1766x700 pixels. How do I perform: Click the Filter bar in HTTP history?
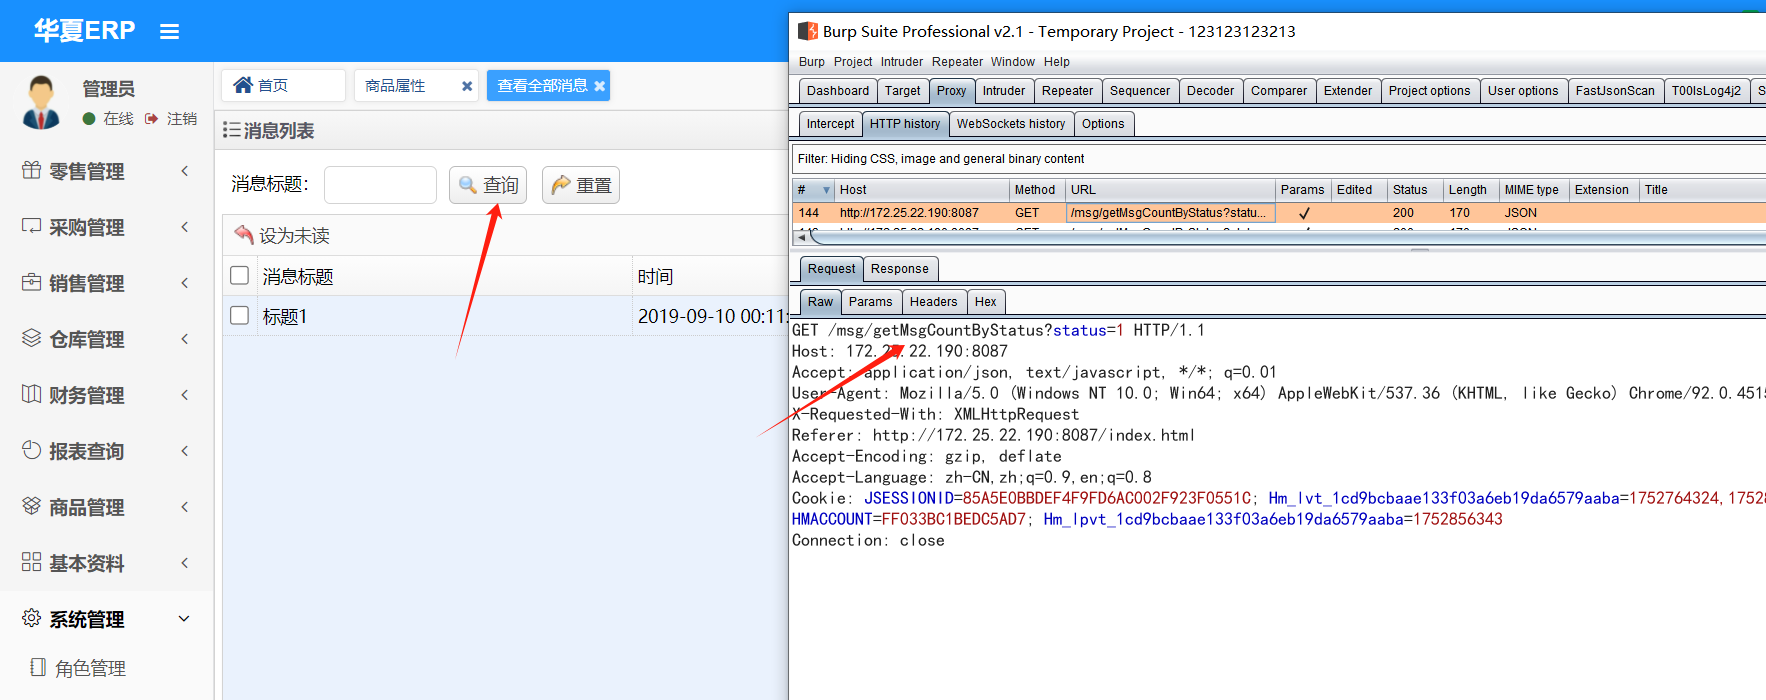click(x=1279, y=159)
